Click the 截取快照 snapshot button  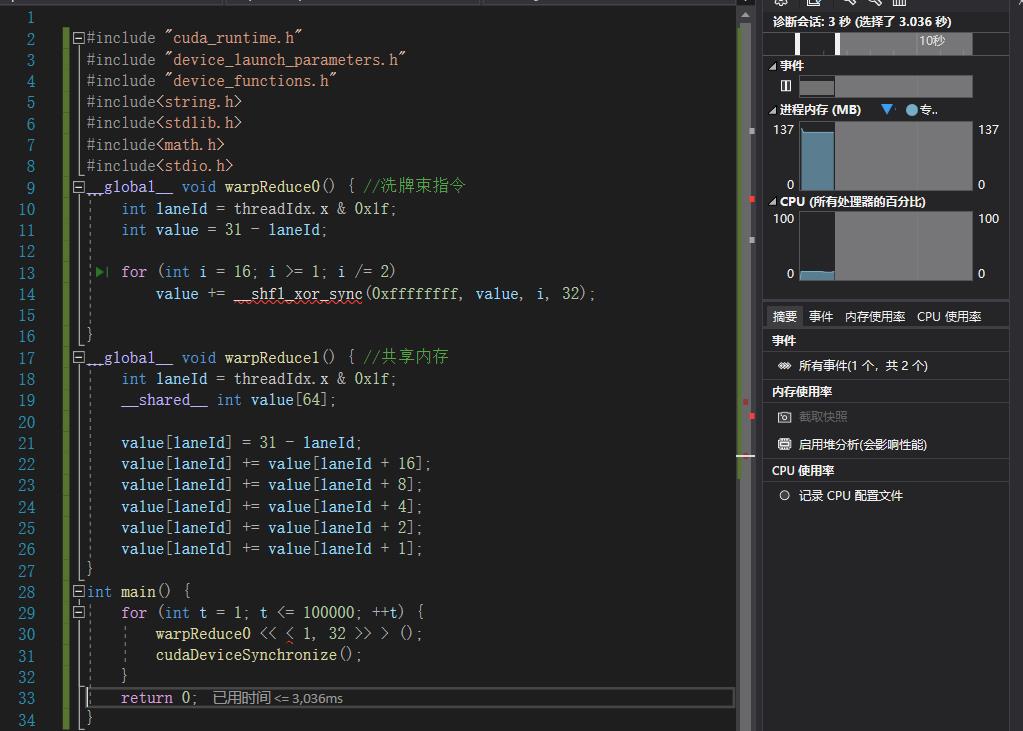click(x=823, y=416)
